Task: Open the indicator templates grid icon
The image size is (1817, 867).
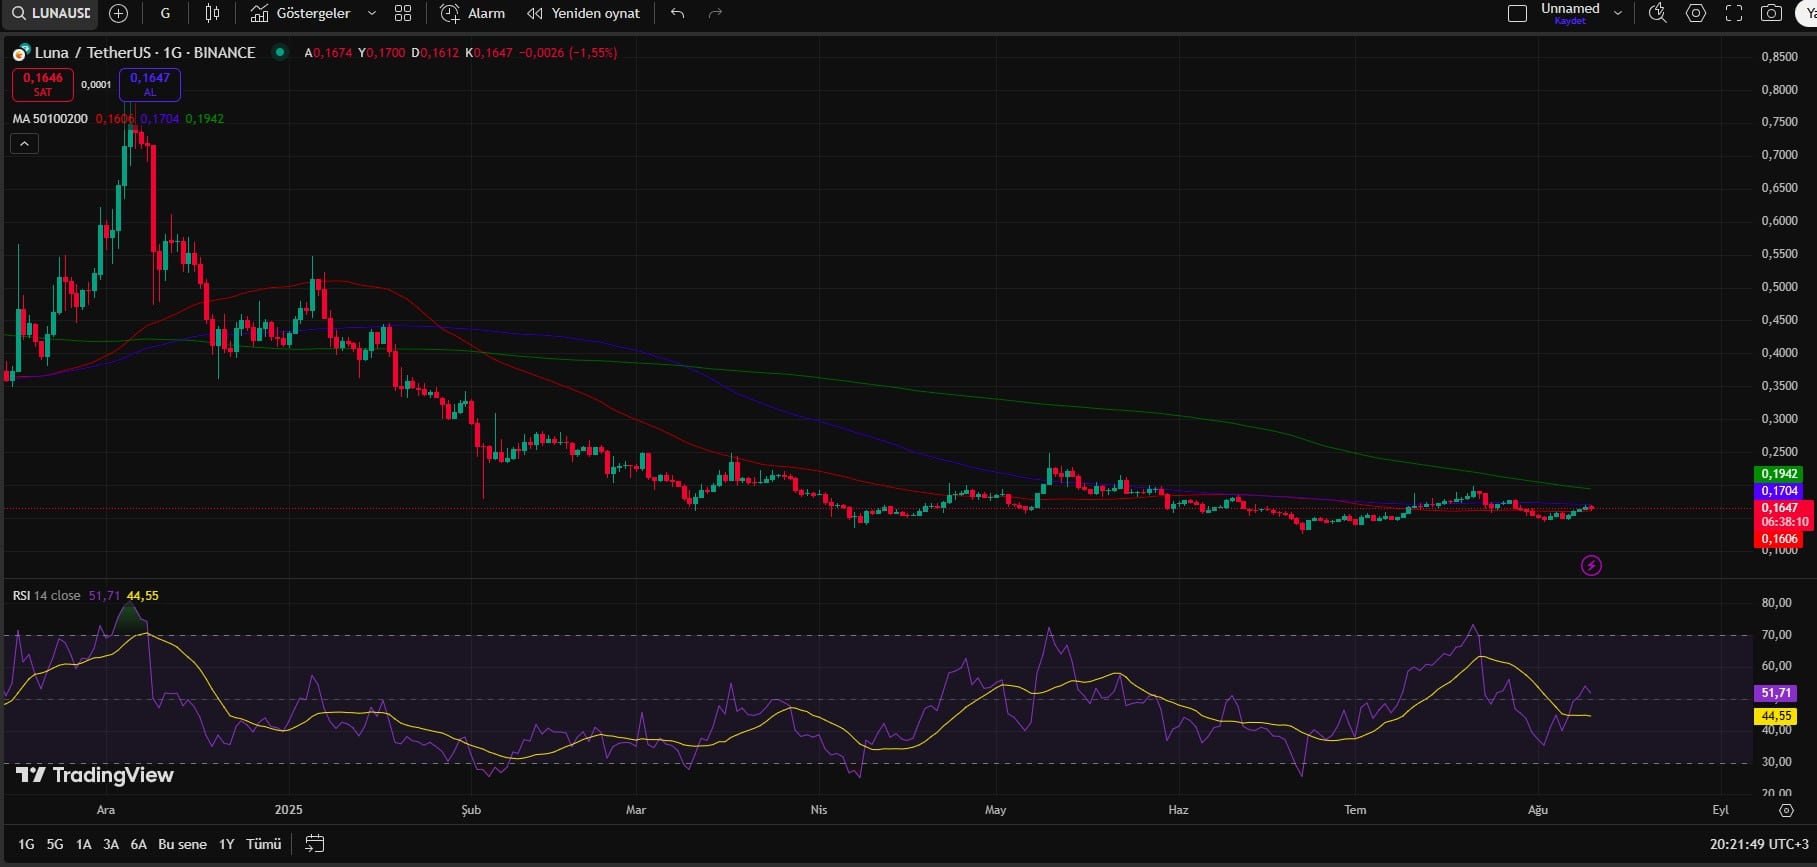Action: [403, 13]
